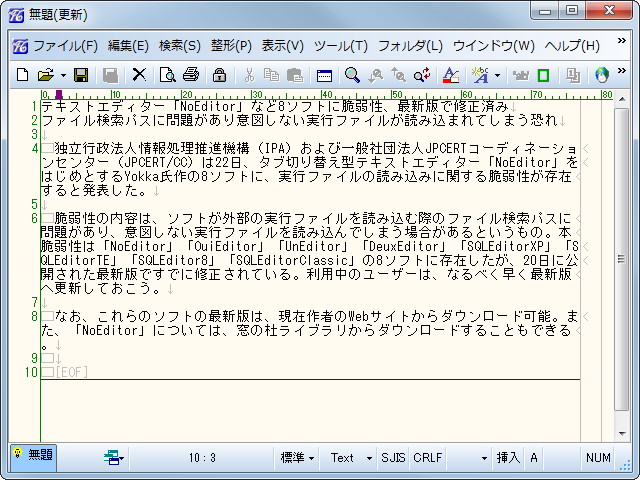Open the ツール(T) menu
Image resolution: width=640 pixels, height=480 pixels.
pyautogui.click(x=340, y=46)
